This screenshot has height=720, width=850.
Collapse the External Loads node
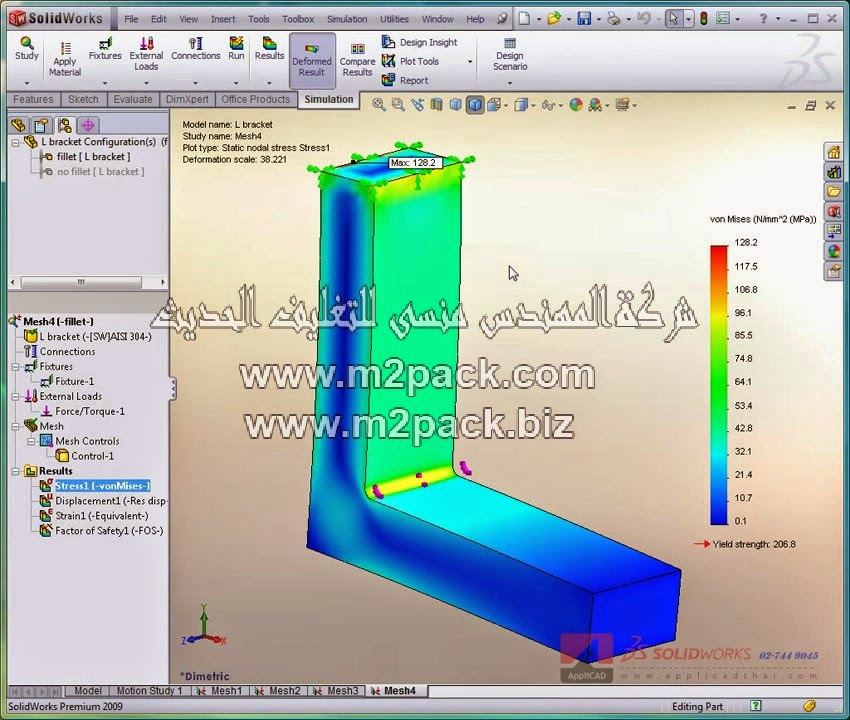click(x=16, y=397)
